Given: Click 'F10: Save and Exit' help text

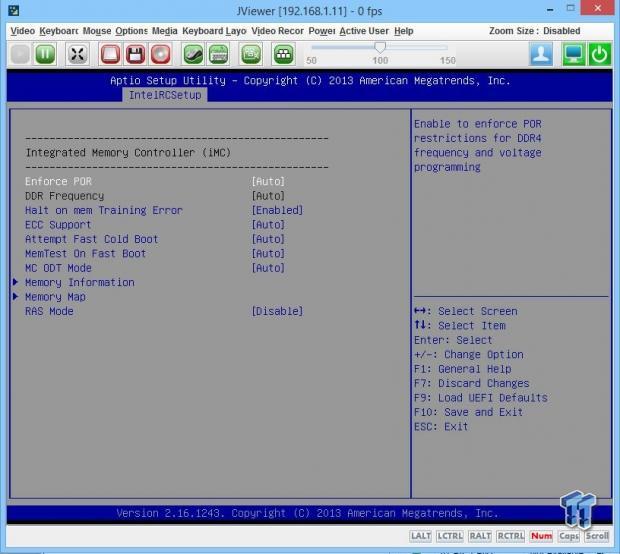Looking at the screenshot, I should [468, 412].
